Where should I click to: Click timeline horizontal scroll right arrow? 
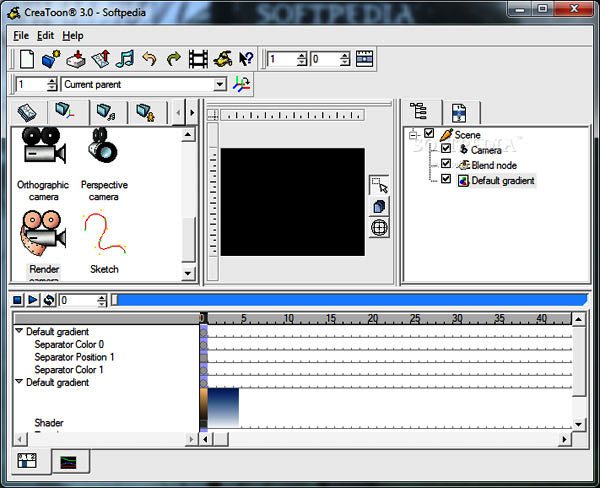pyautogui.click(x=564, y=439)
